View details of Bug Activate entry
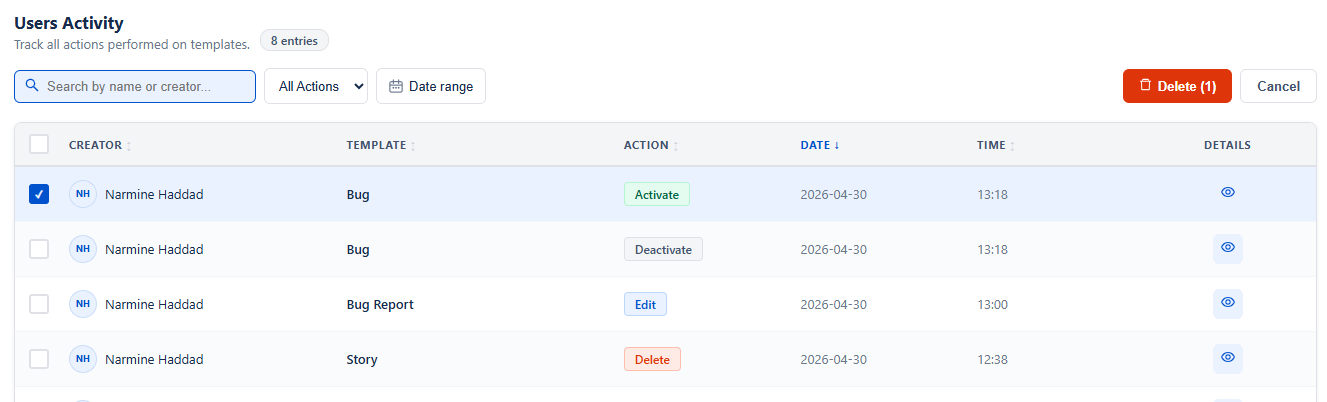 pos(1228,193)
